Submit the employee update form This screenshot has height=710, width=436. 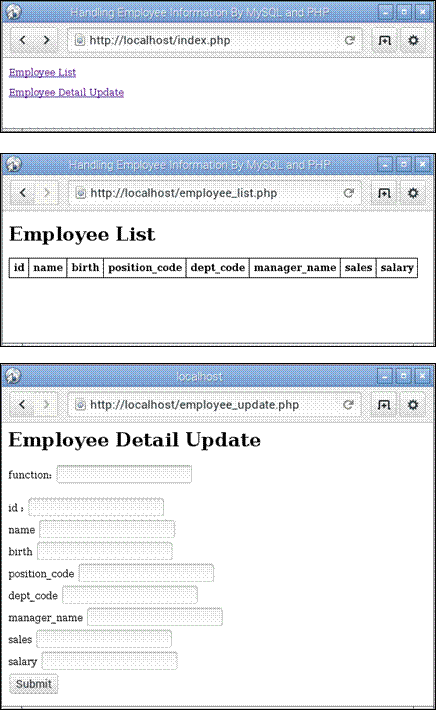pos(34,684)
